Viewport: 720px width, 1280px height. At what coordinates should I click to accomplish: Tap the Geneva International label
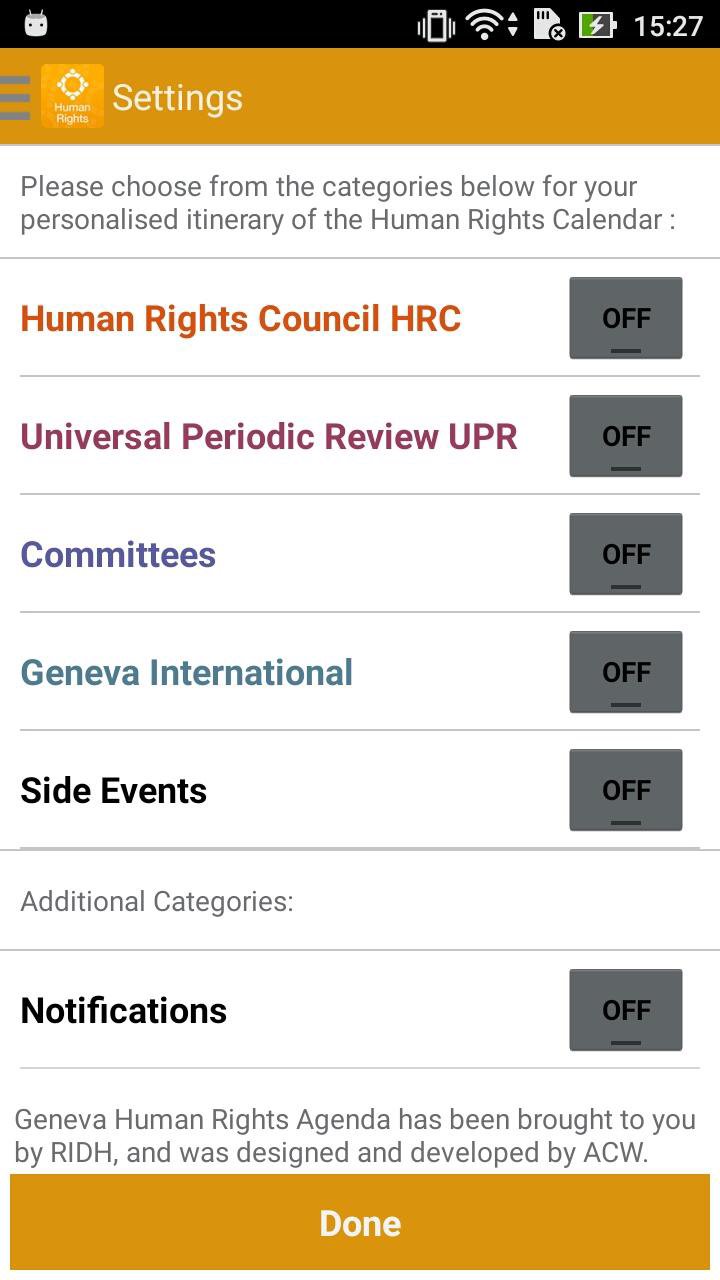(187, 673)
